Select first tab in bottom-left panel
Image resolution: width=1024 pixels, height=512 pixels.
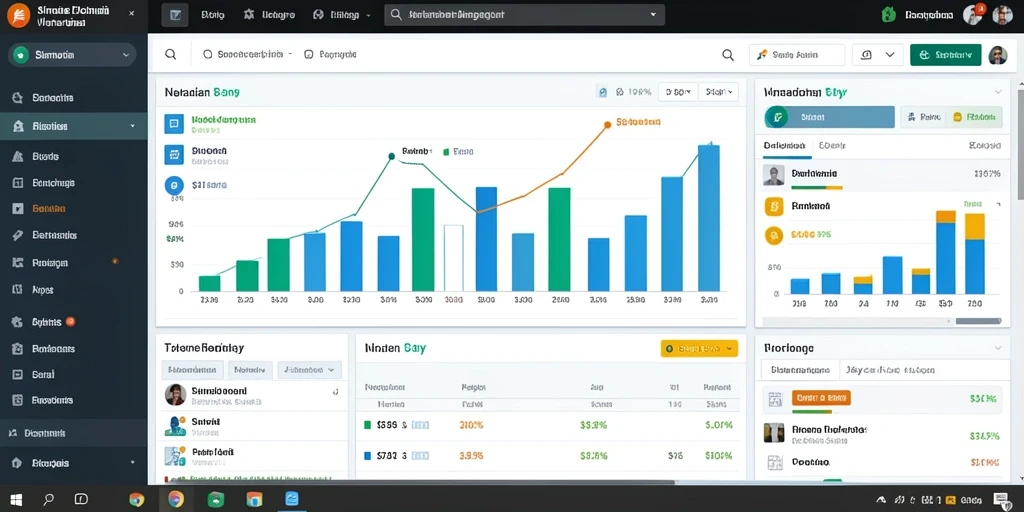coord(193,370)
